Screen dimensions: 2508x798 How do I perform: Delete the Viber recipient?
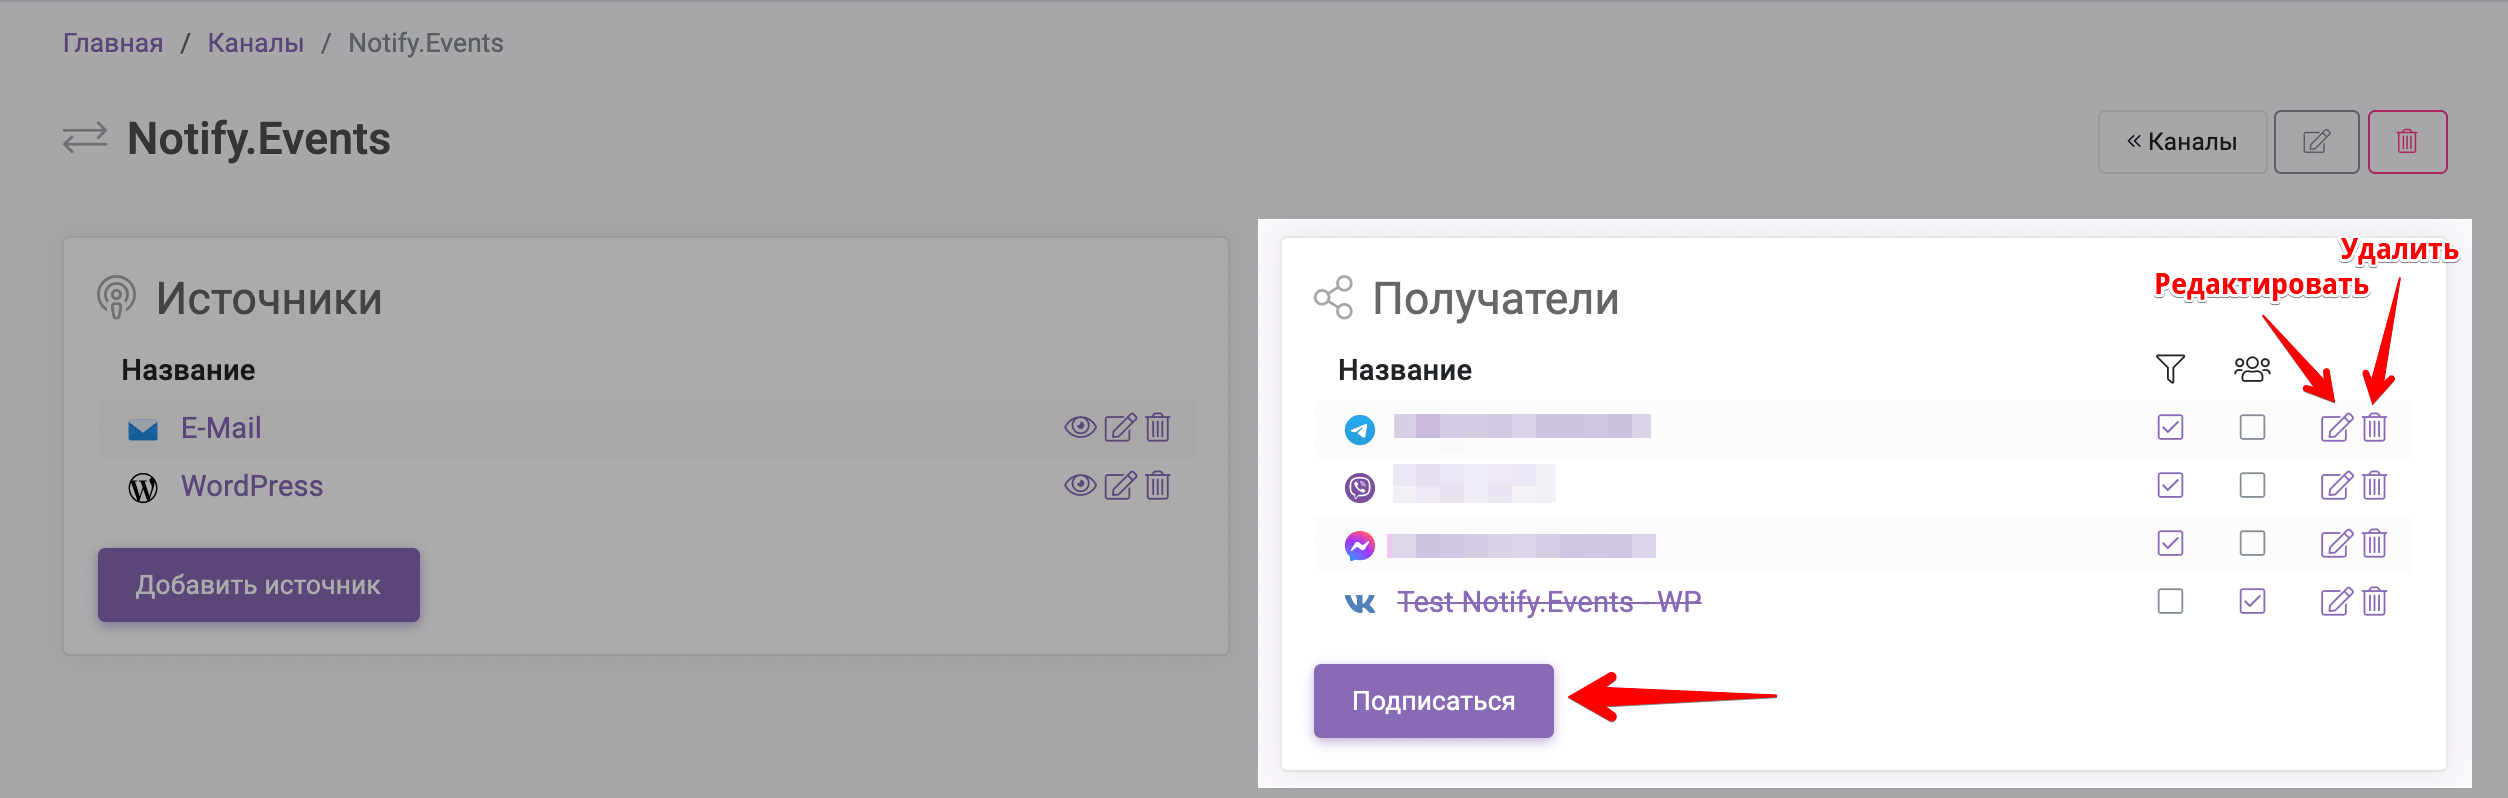[x=2375, y=485]
